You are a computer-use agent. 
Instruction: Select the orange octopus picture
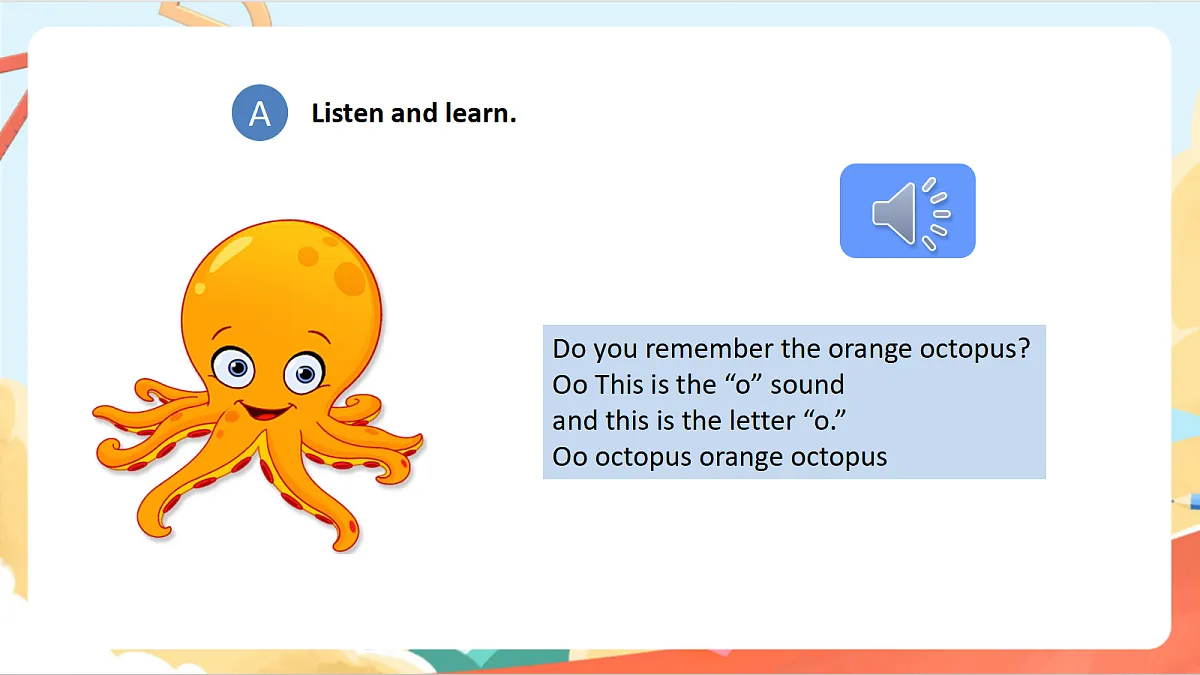[x=259, y=386]
